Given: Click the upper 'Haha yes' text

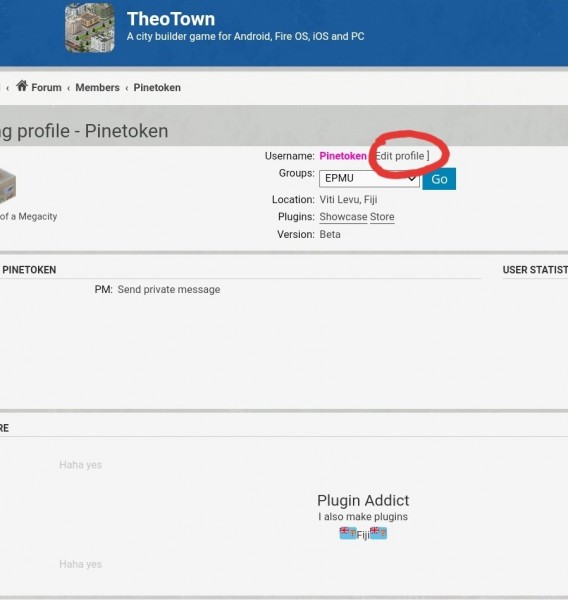Looking at the screenshot, I should click(80, 465).
